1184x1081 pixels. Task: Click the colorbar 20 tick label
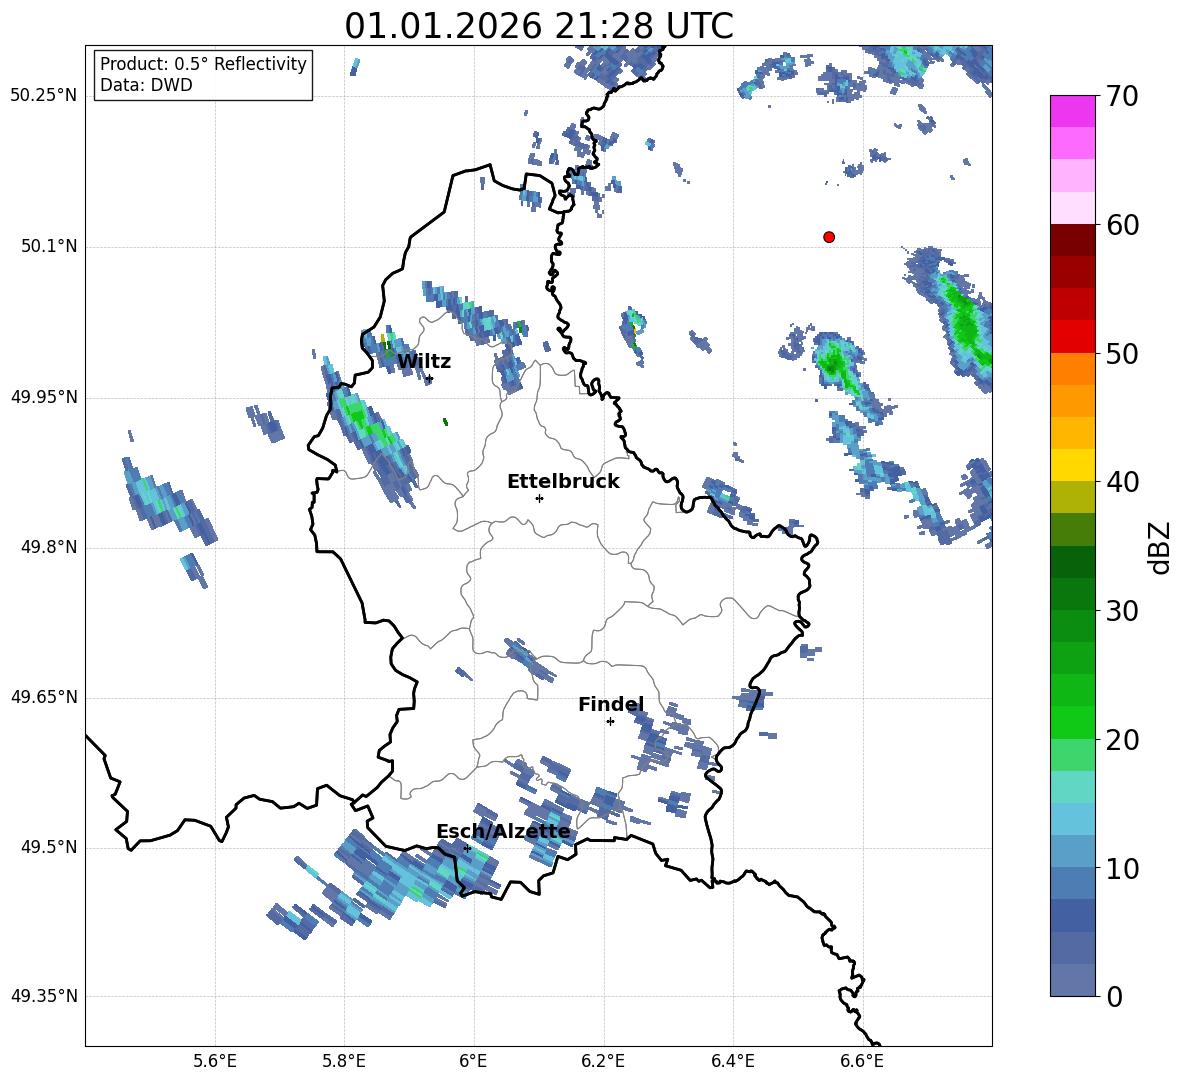pyautogui.click(x=1122, y=740)
